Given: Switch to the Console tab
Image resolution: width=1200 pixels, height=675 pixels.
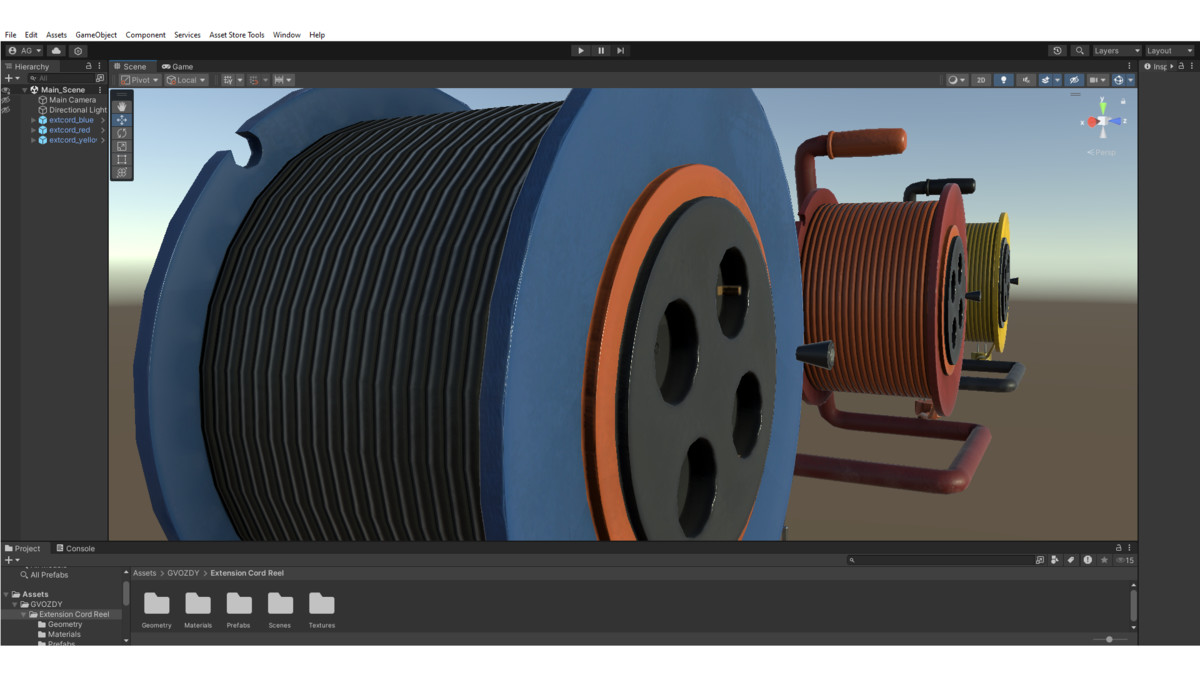Looking at the screenshot, I should 75,548.
